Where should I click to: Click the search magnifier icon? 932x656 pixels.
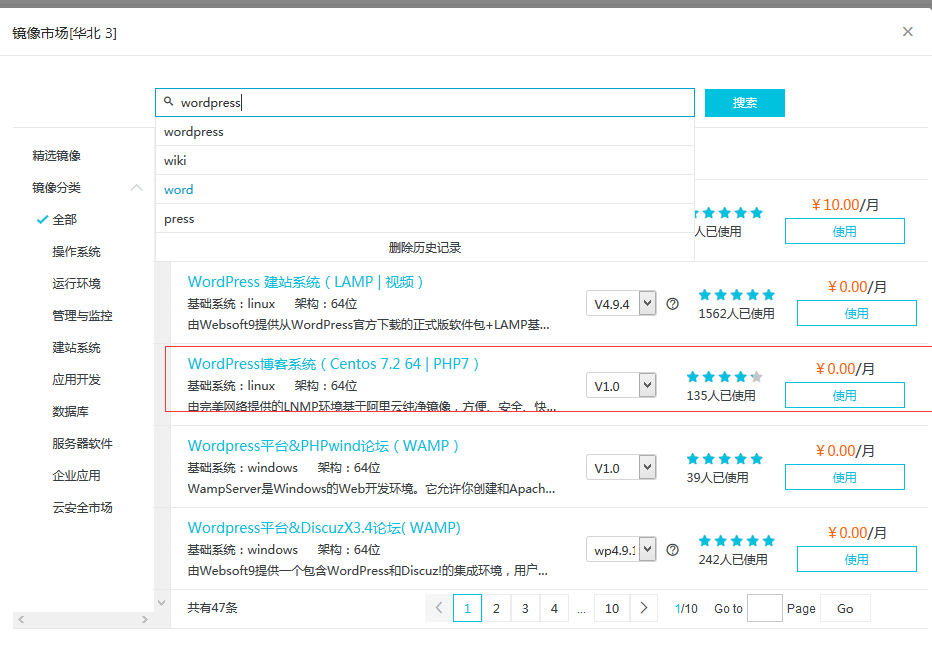[x=169, y=102]
